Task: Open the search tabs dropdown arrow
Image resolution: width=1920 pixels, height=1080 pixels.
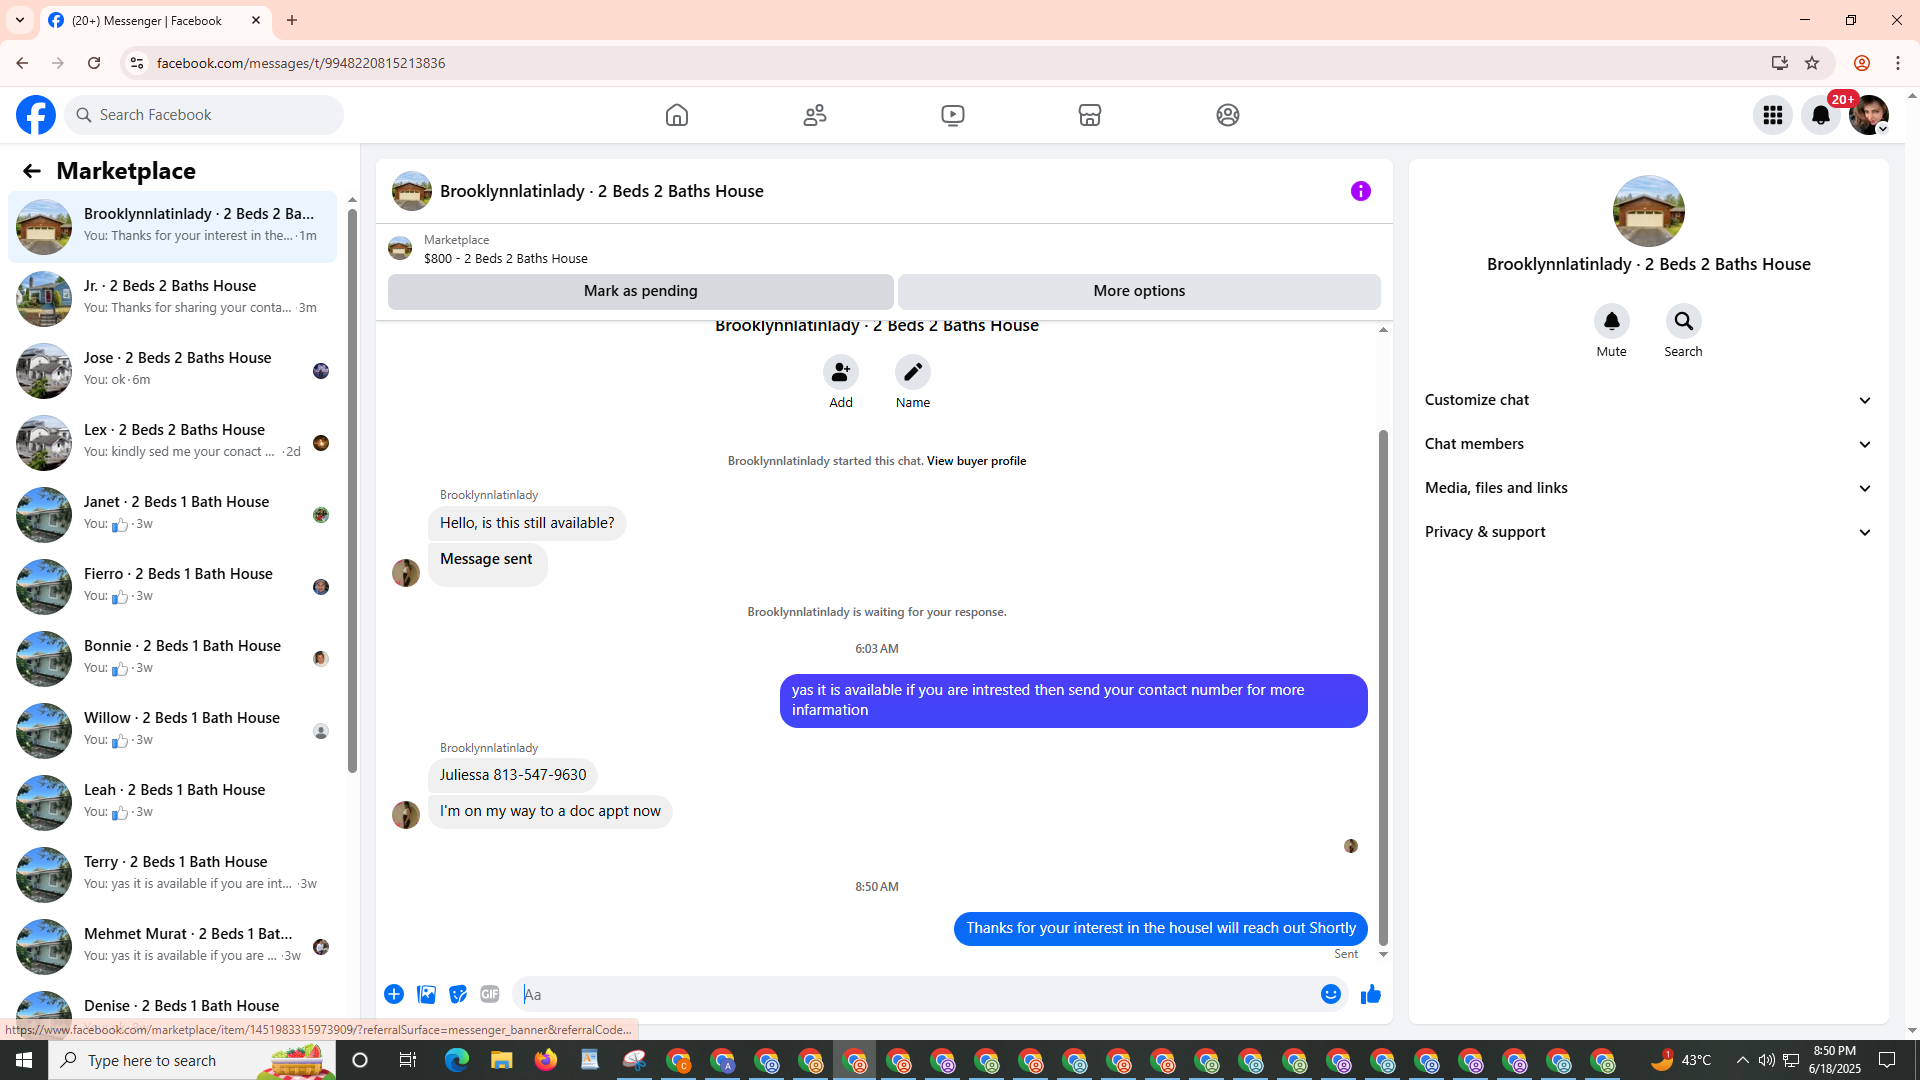Action: (x=20, y=20)
